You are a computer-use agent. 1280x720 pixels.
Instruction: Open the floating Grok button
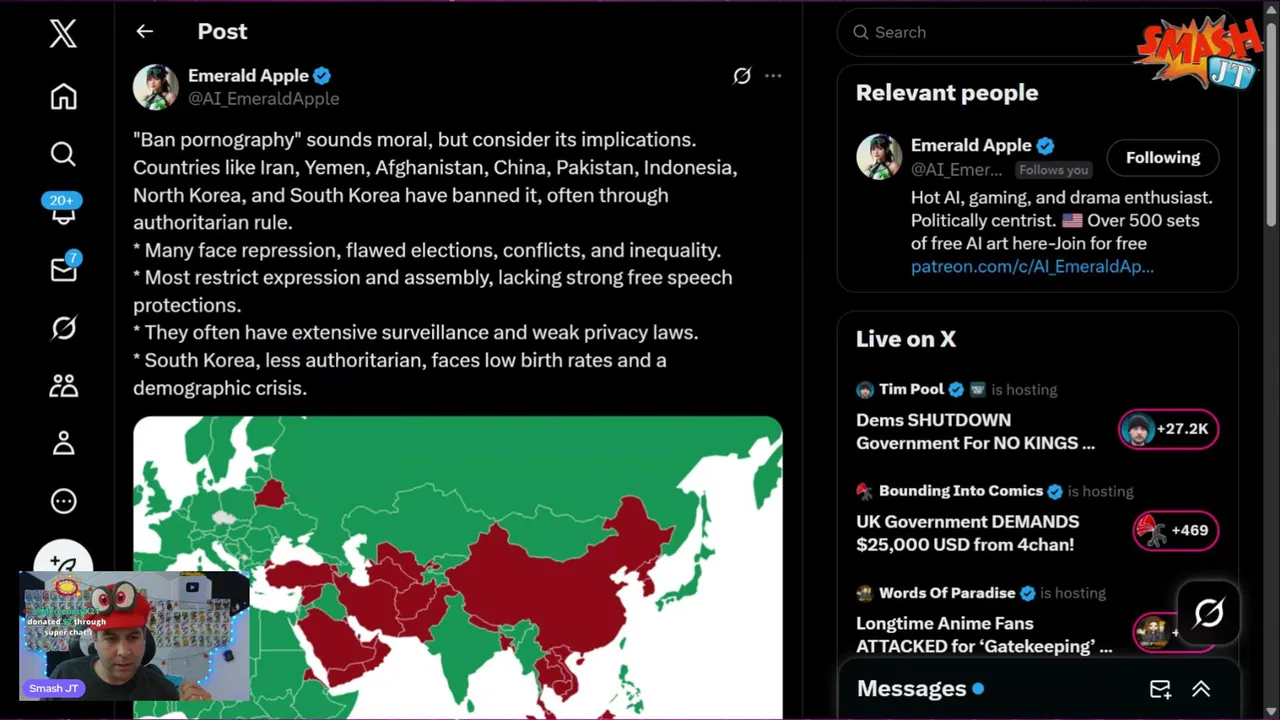point(1208,612)
